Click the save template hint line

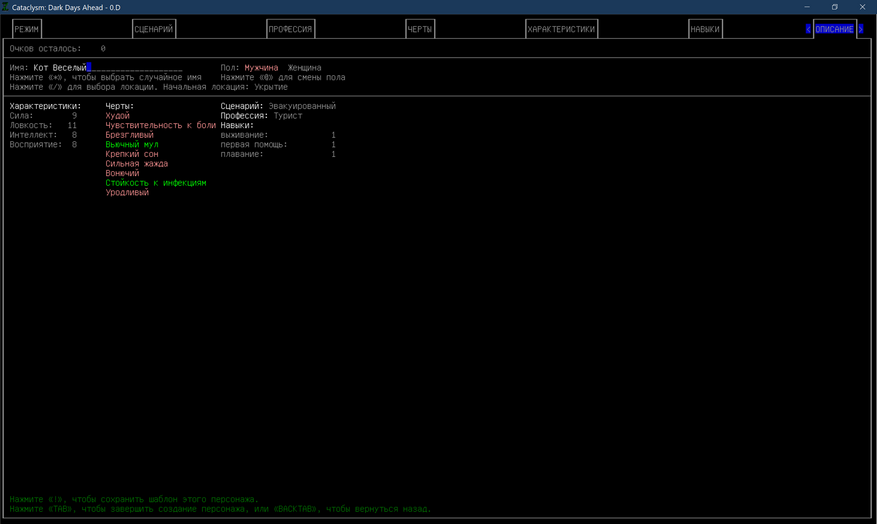[134, 499]
